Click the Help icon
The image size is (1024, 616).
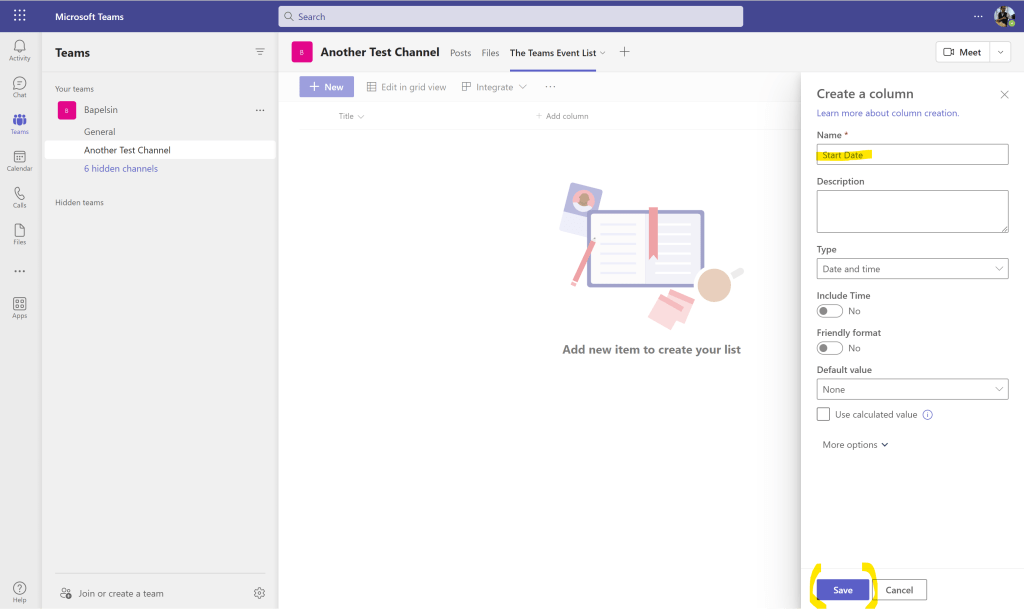tap(20, 591)
